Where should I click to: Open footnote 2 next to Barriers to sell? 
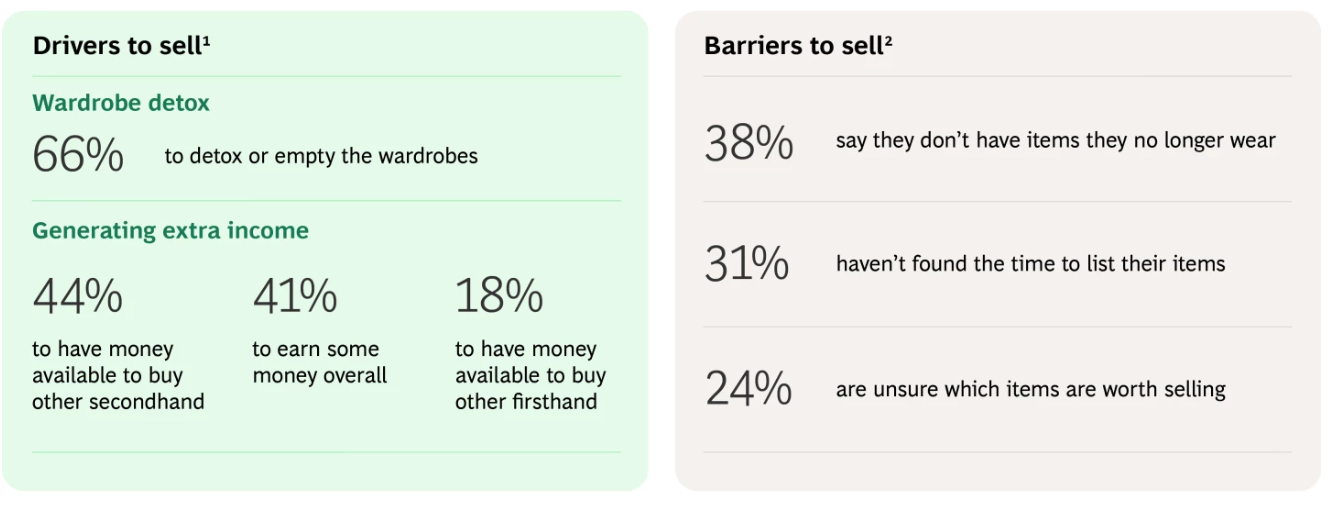(888, 40)
